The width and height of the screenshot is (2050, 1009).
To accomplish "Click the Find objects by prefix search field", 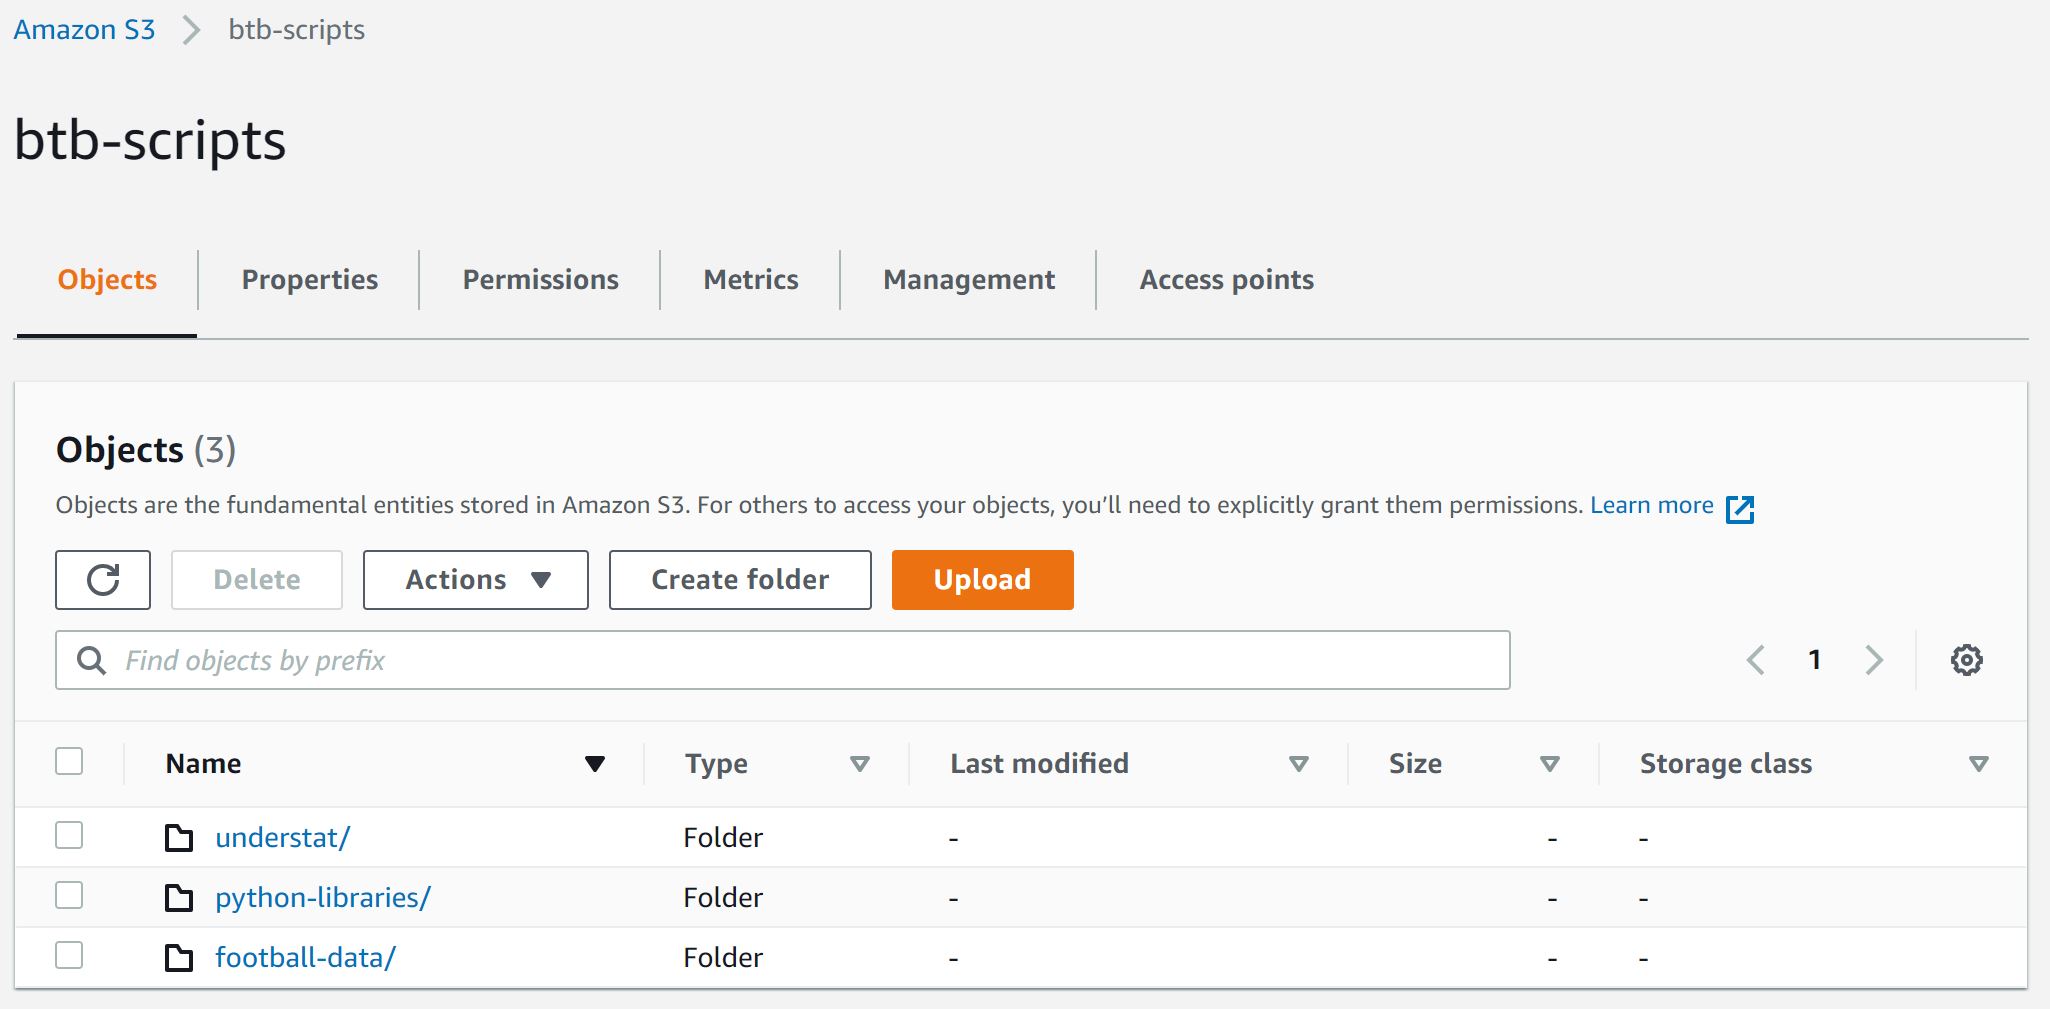I will 700,659.
